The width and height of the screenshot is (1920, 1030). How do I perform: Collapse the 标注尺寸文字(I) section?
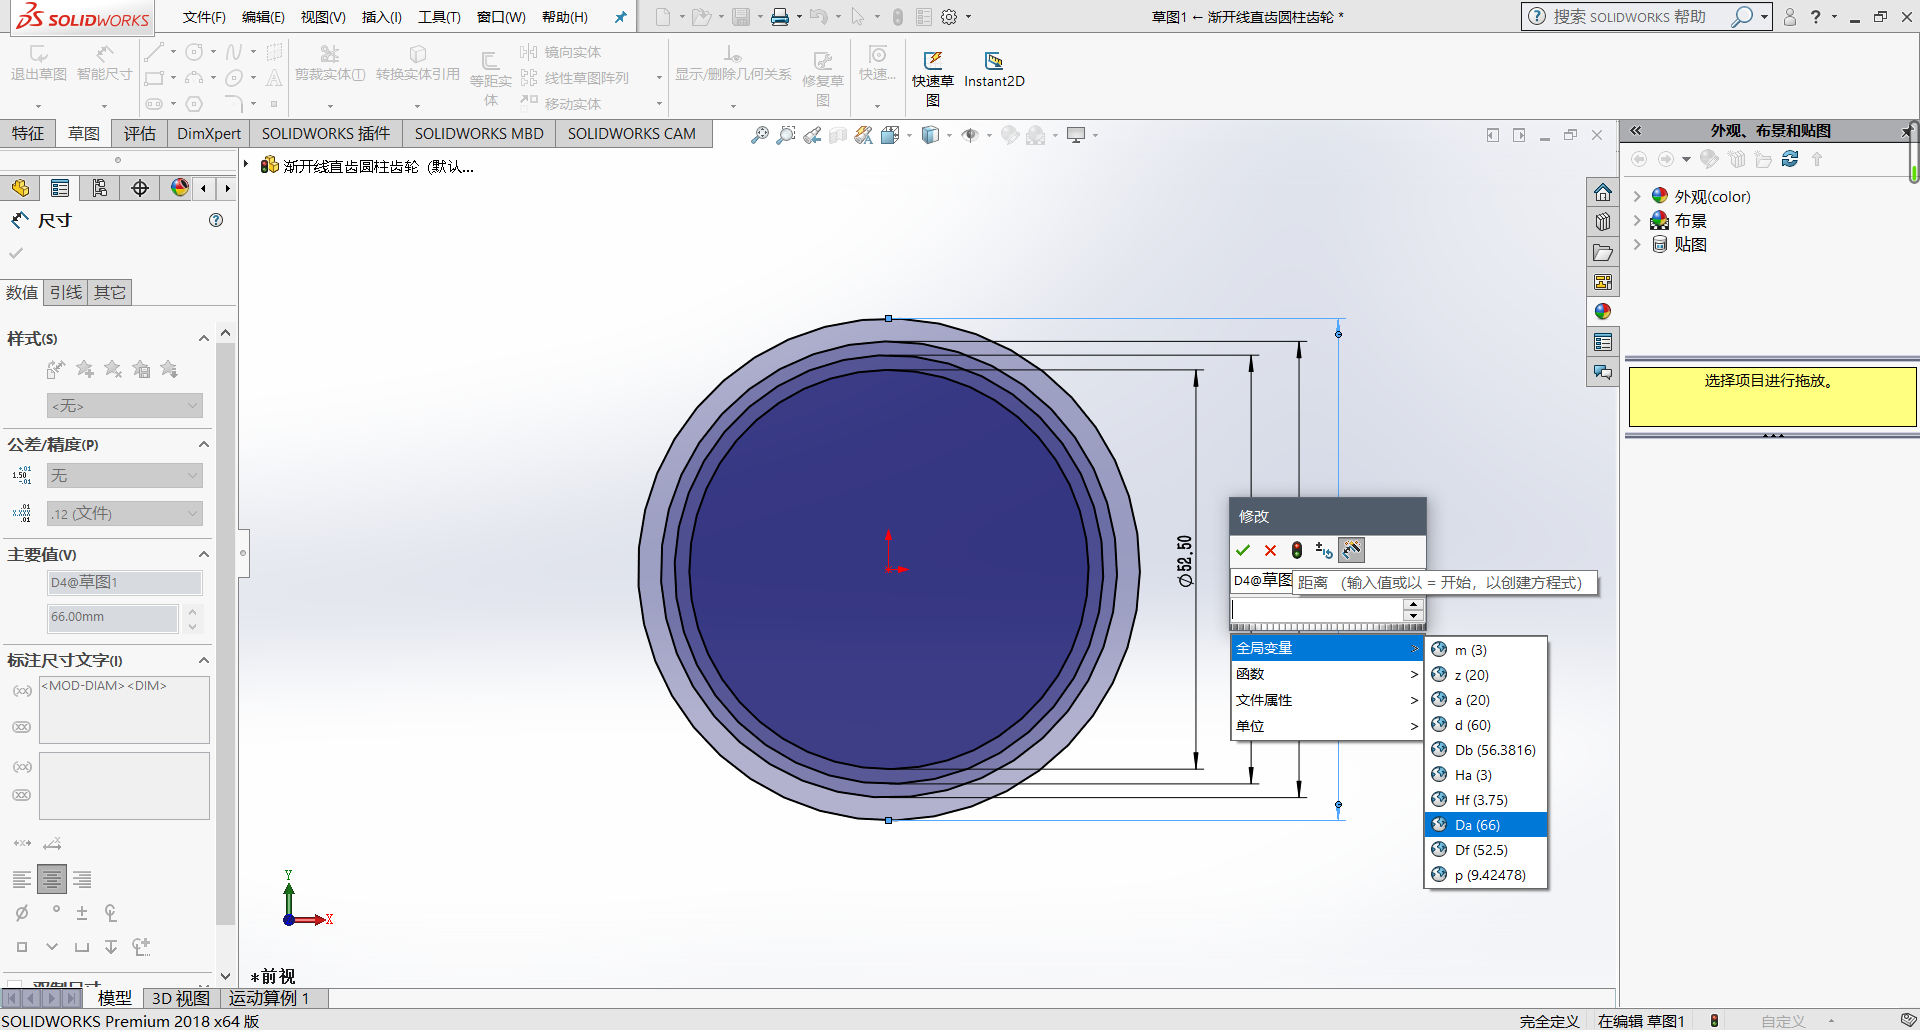(x=204, y=660)
